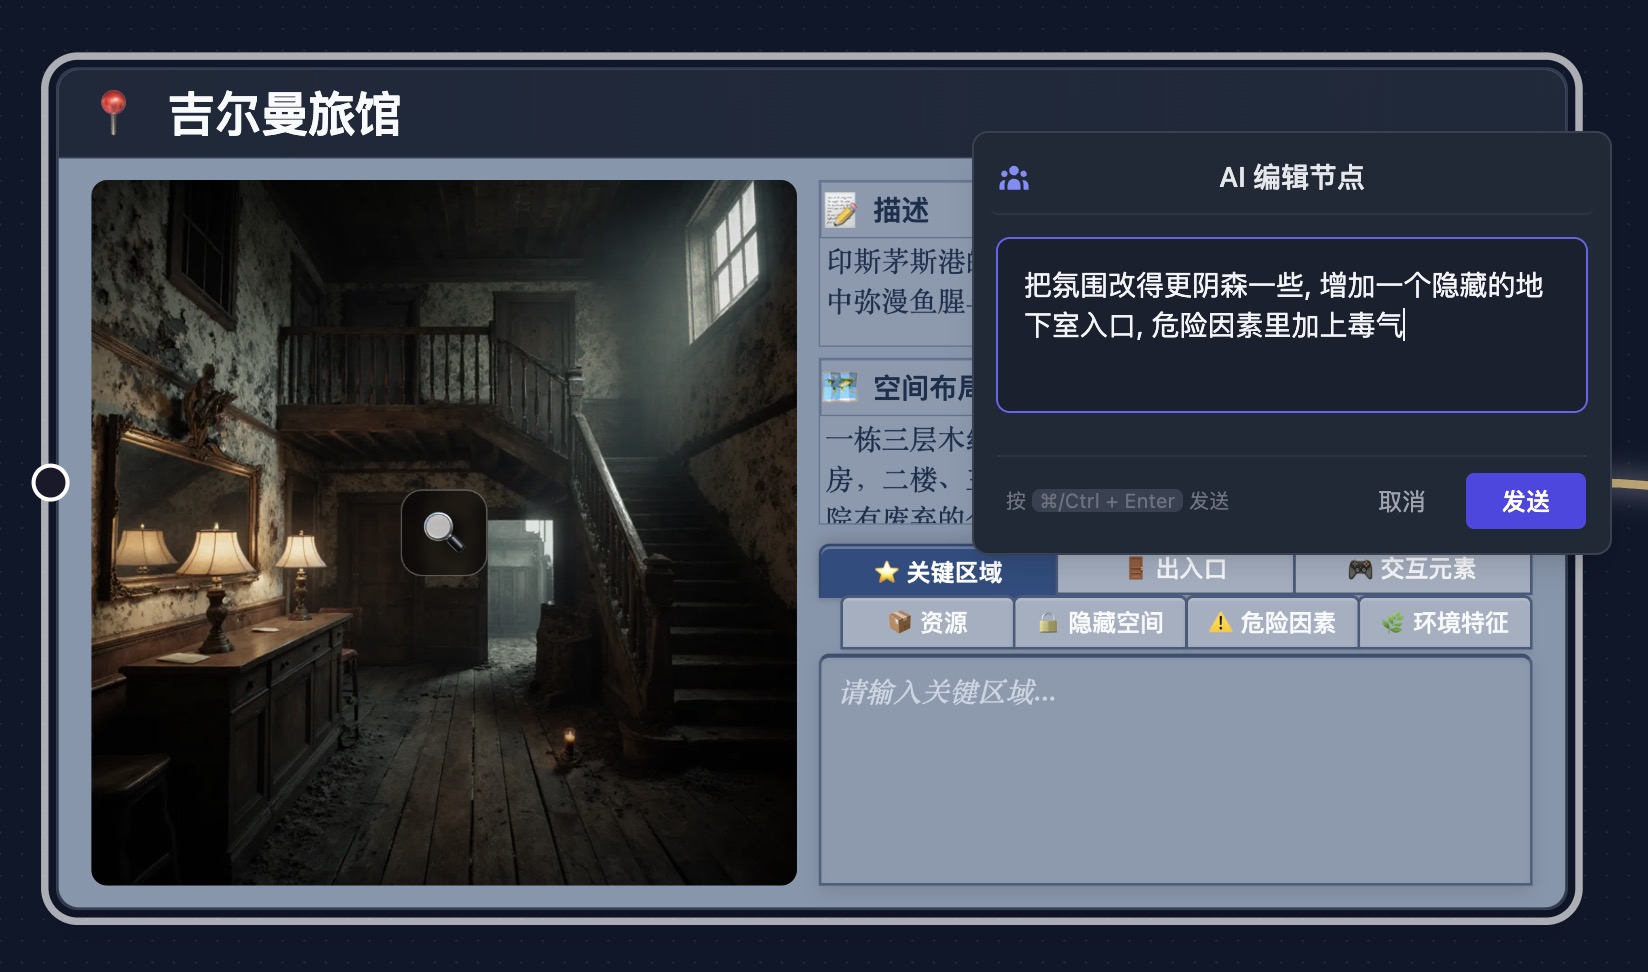Viewport: 1648px width, 972px height.
Task: Switch to the 环境特征 tab
Action: (x=1445, y=623)
